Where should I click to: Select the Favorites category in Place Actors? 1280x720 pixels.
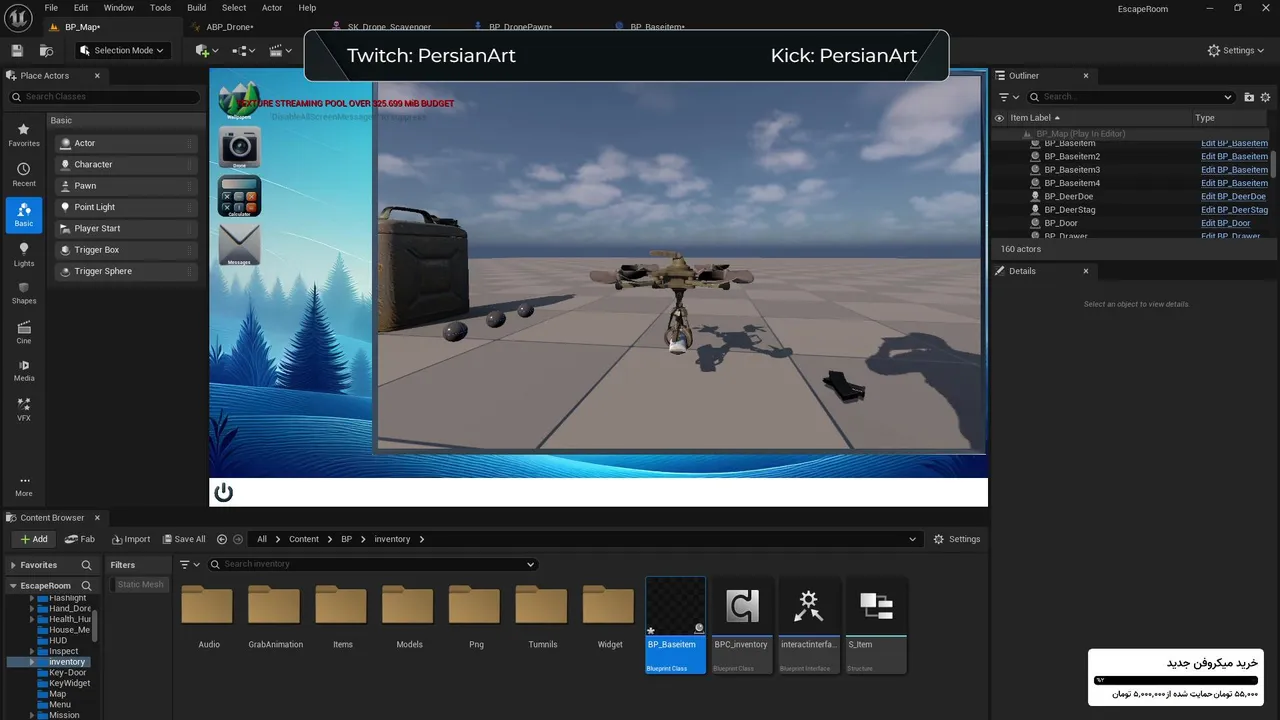[x=24, y=135]
